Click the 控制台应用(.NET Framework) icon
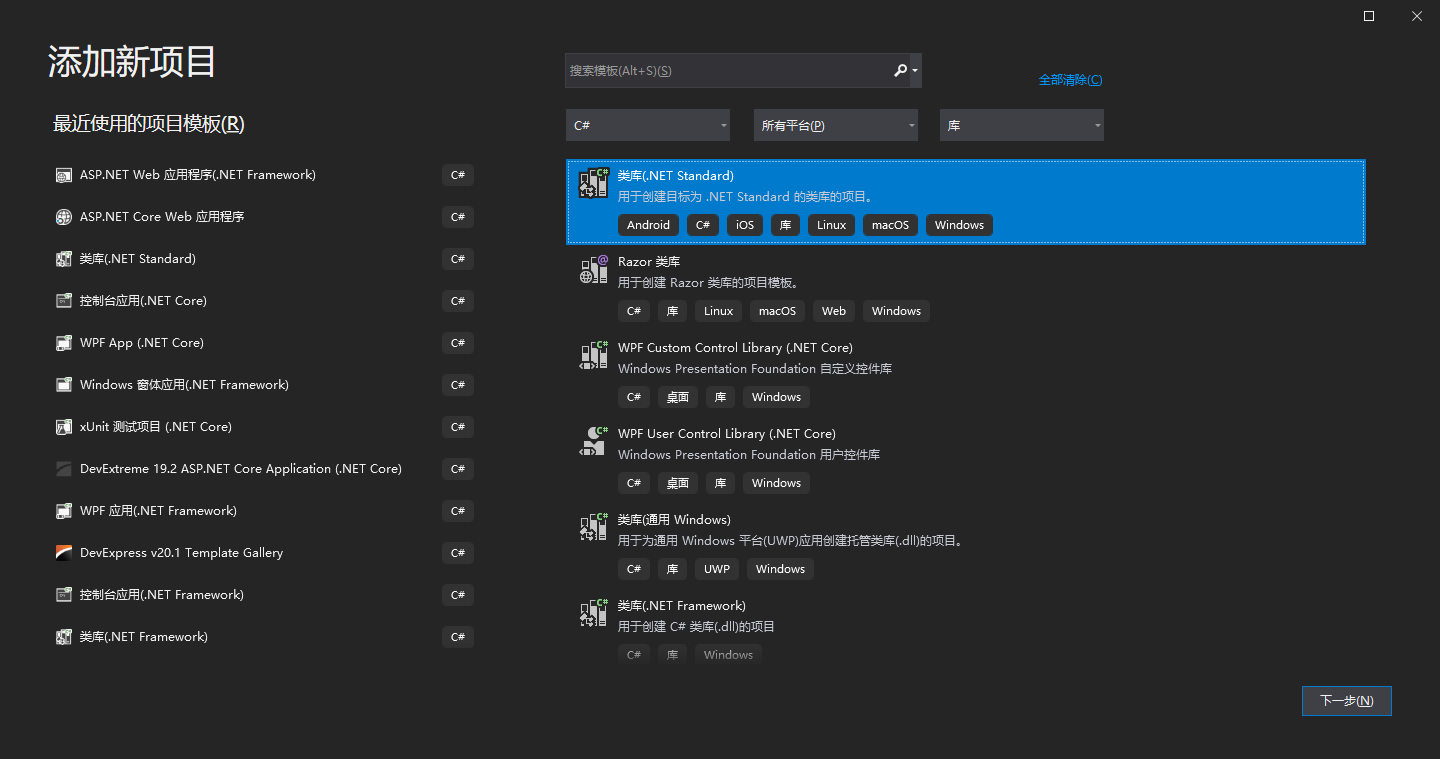1440x759 pixels. (x=64, y=595)
